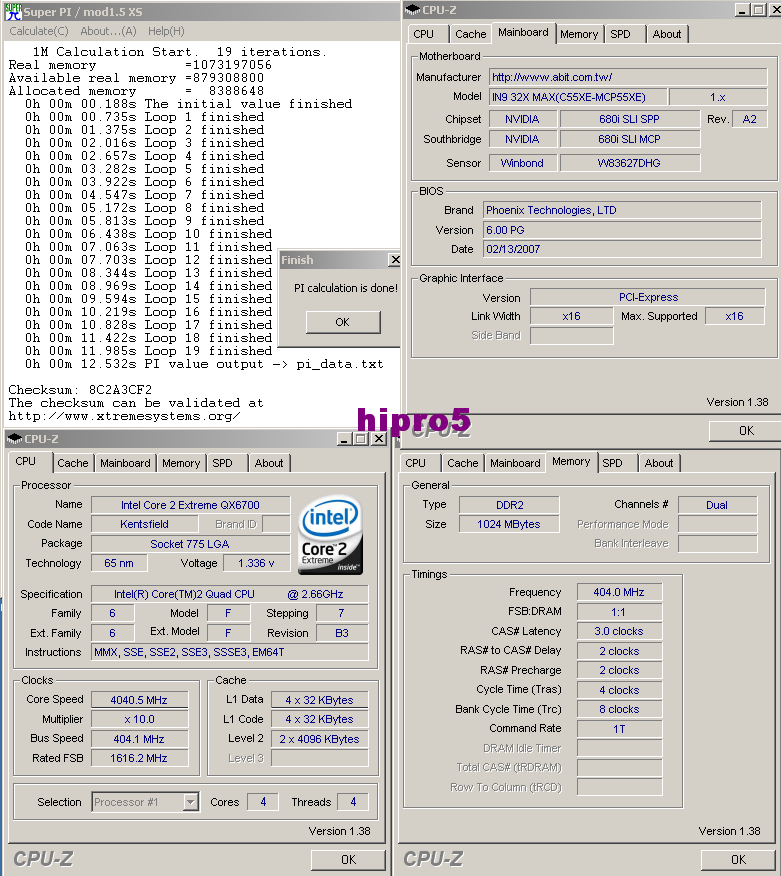781x876 pixels.
Task: Click the Link Width value x16
Action: [x=571, y=316]
